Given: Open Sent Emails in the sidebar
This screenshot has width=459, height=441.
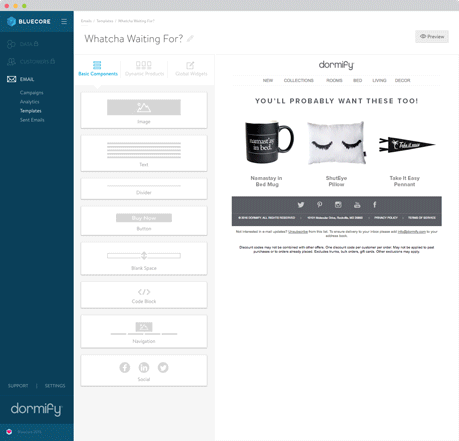Looking at the screenshot, I should click(32, 120).
